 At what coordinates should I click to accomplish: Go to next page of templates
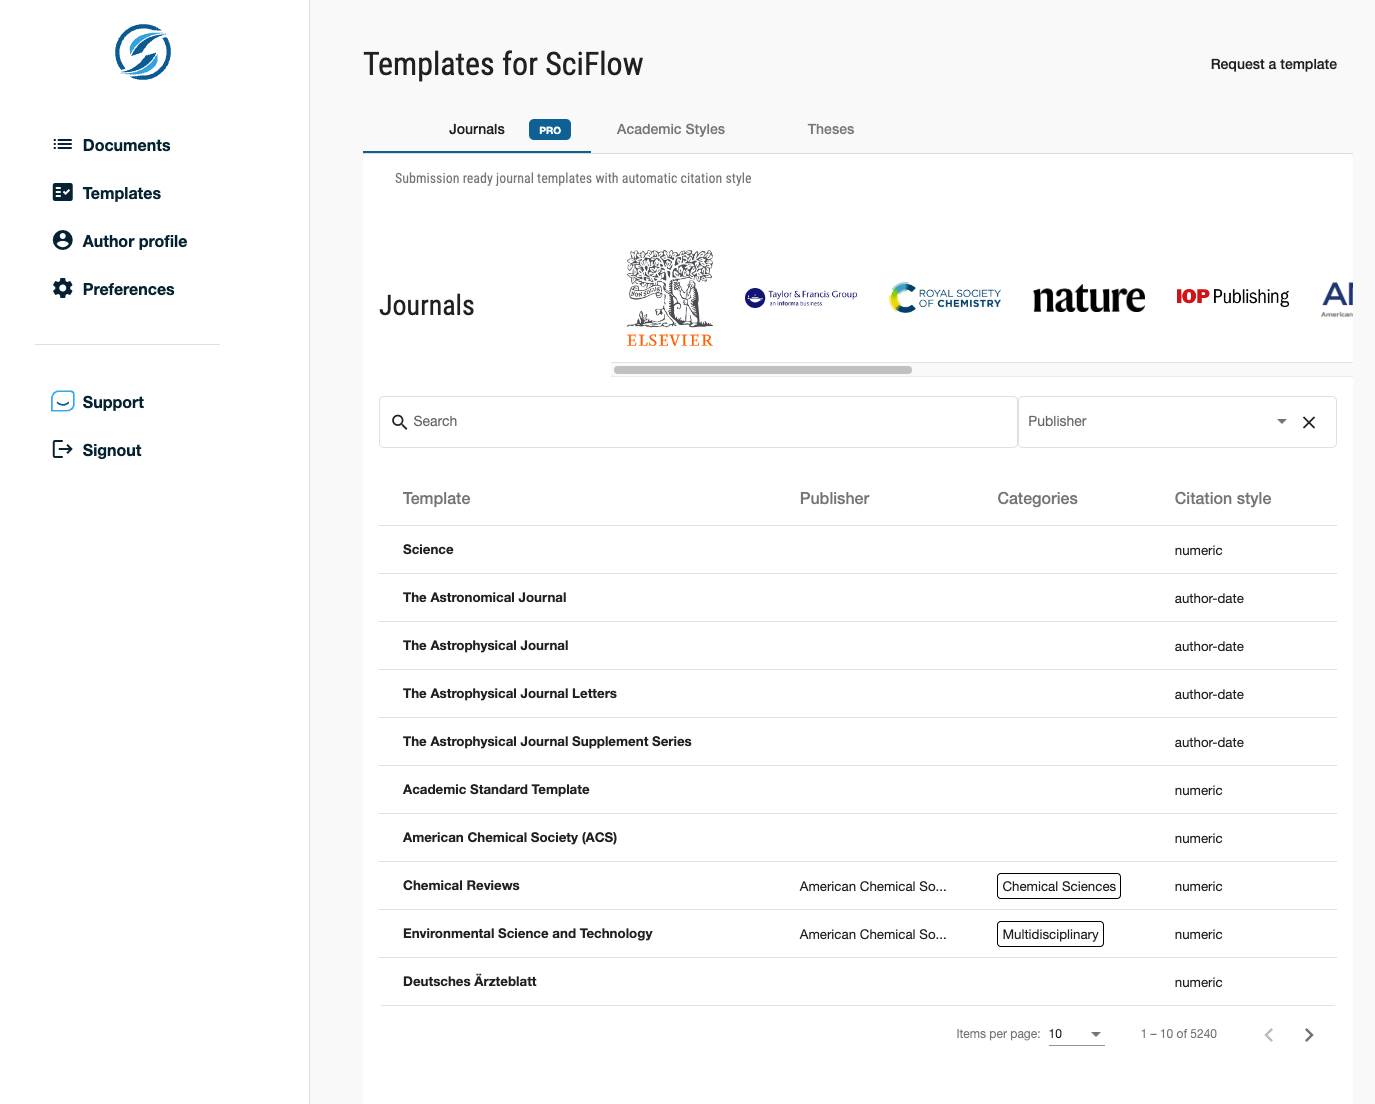[x=1308, y=1035]
